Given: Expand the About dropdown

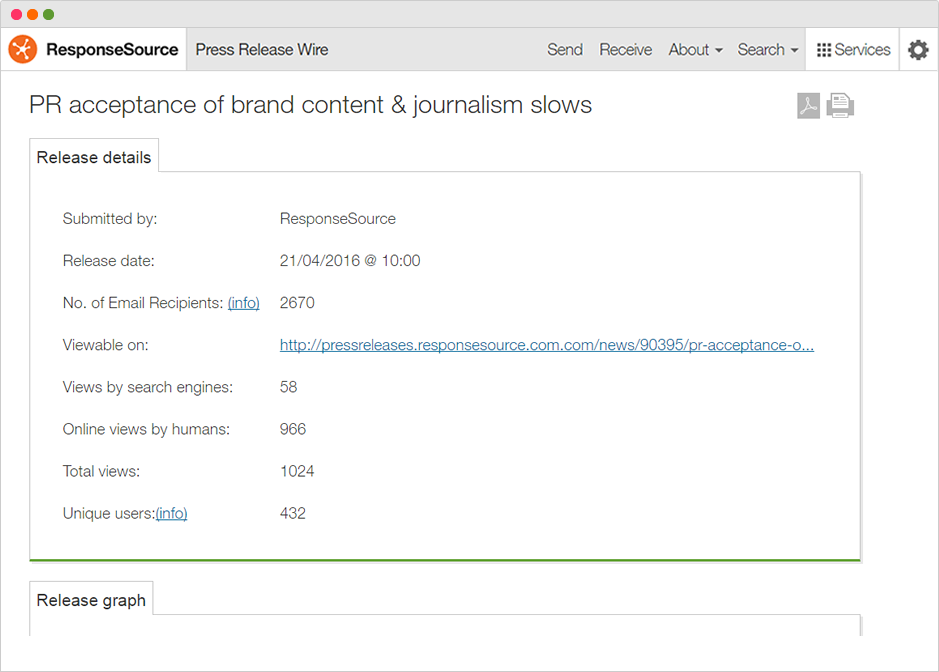Looking at the screenshot, I should (x=695, y=50).
